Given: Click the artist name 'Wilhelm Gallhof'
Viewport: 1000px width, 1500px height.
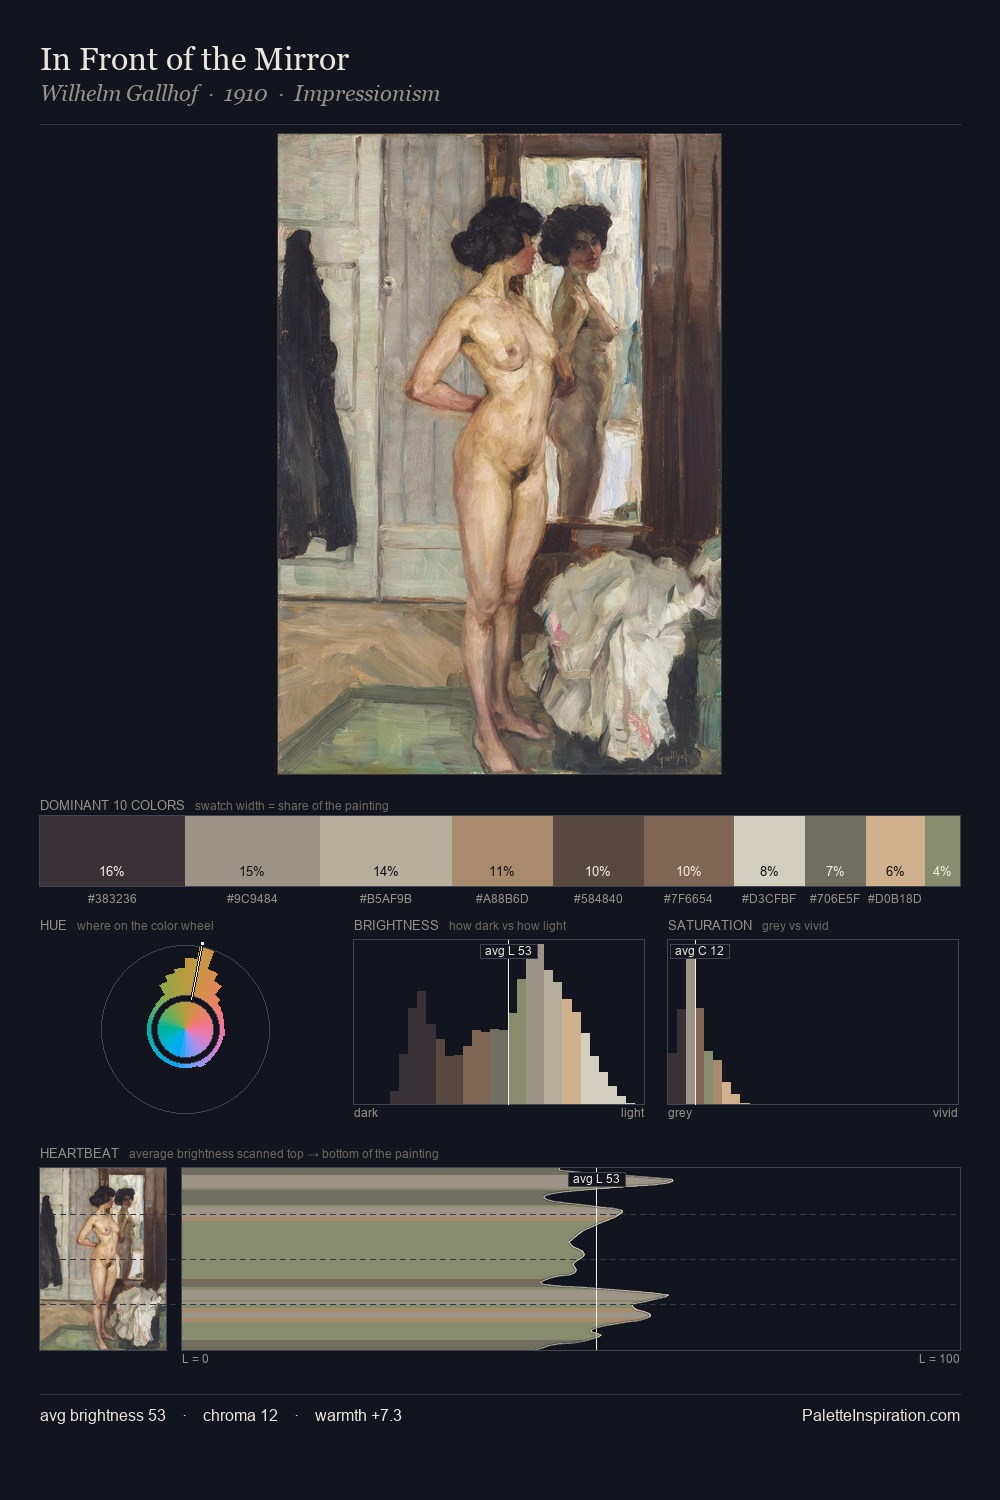Looking at the screenshot, I should (x=120, y=94).
